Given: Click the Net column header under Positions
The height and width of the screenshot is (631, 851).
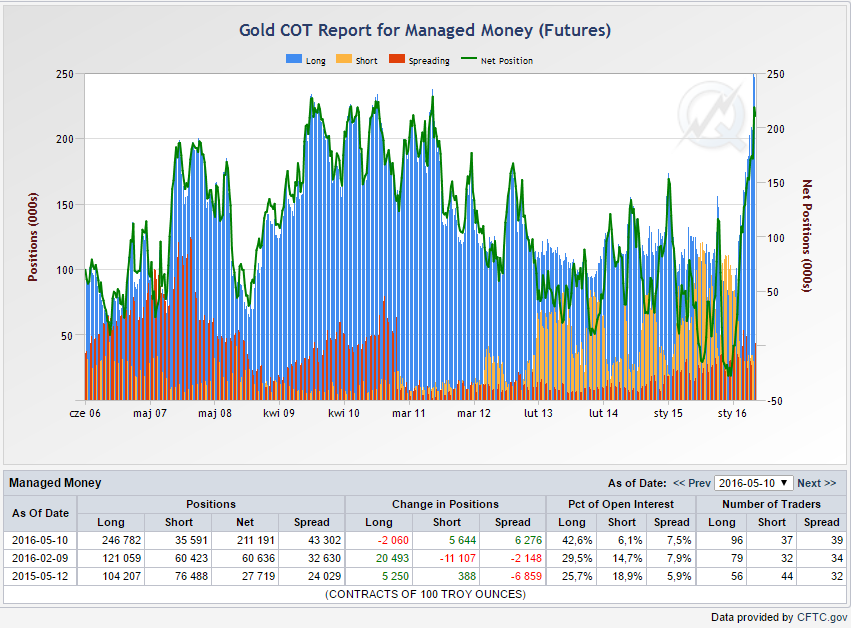Looking at the screenshot, I should [x=244, y=522].
